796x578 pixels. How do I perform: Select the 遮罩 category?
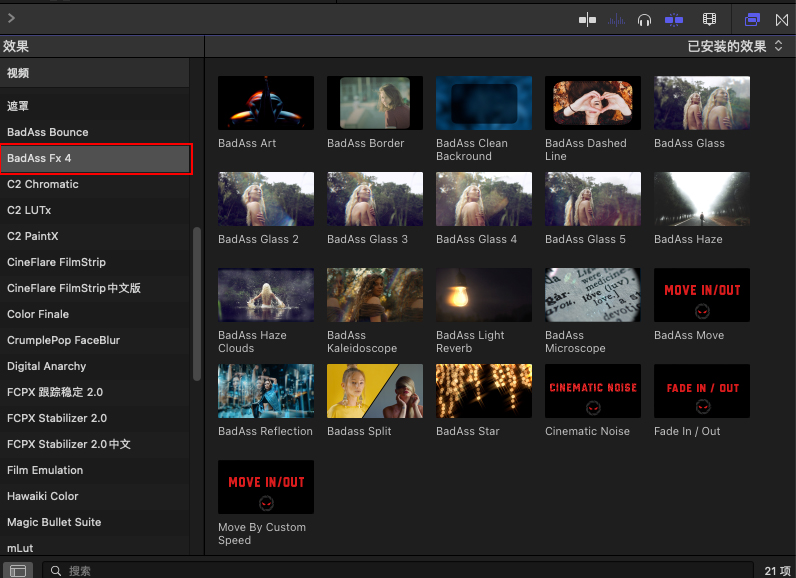[94, 106]
